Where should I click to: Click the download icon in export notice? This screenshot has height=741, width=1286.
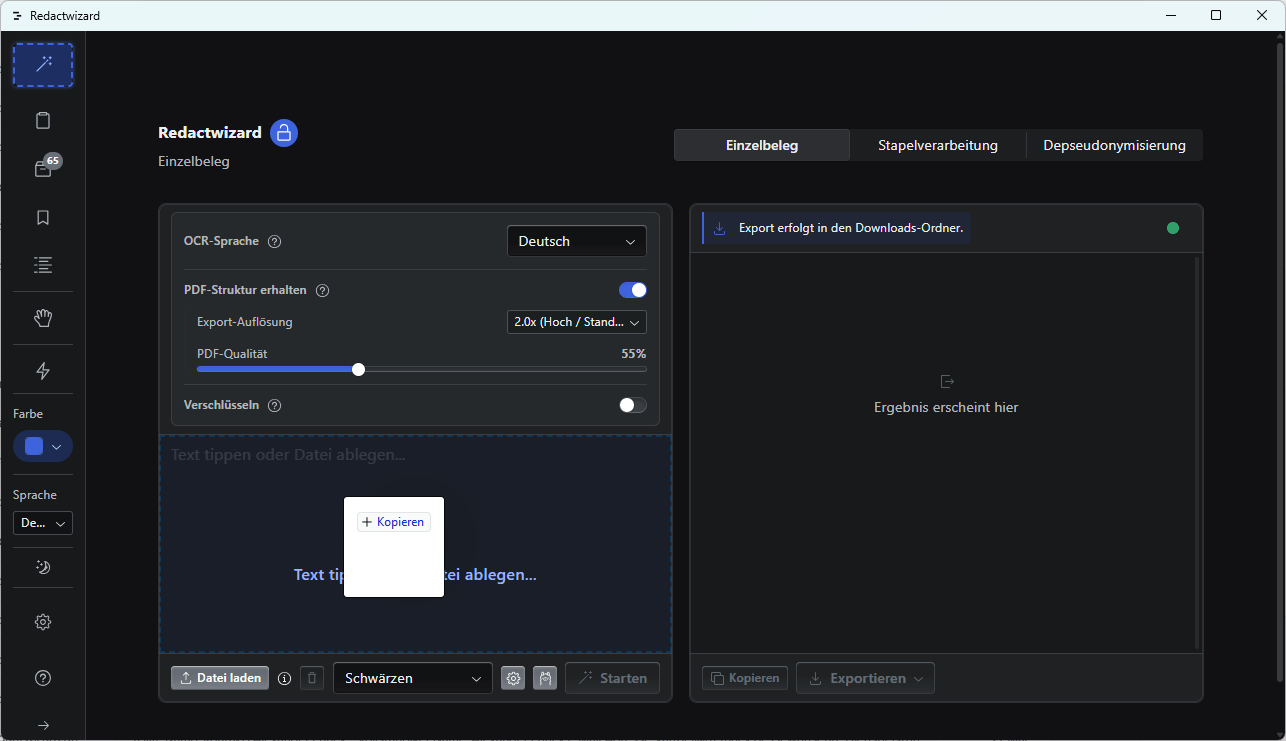(x=720, y=228)
